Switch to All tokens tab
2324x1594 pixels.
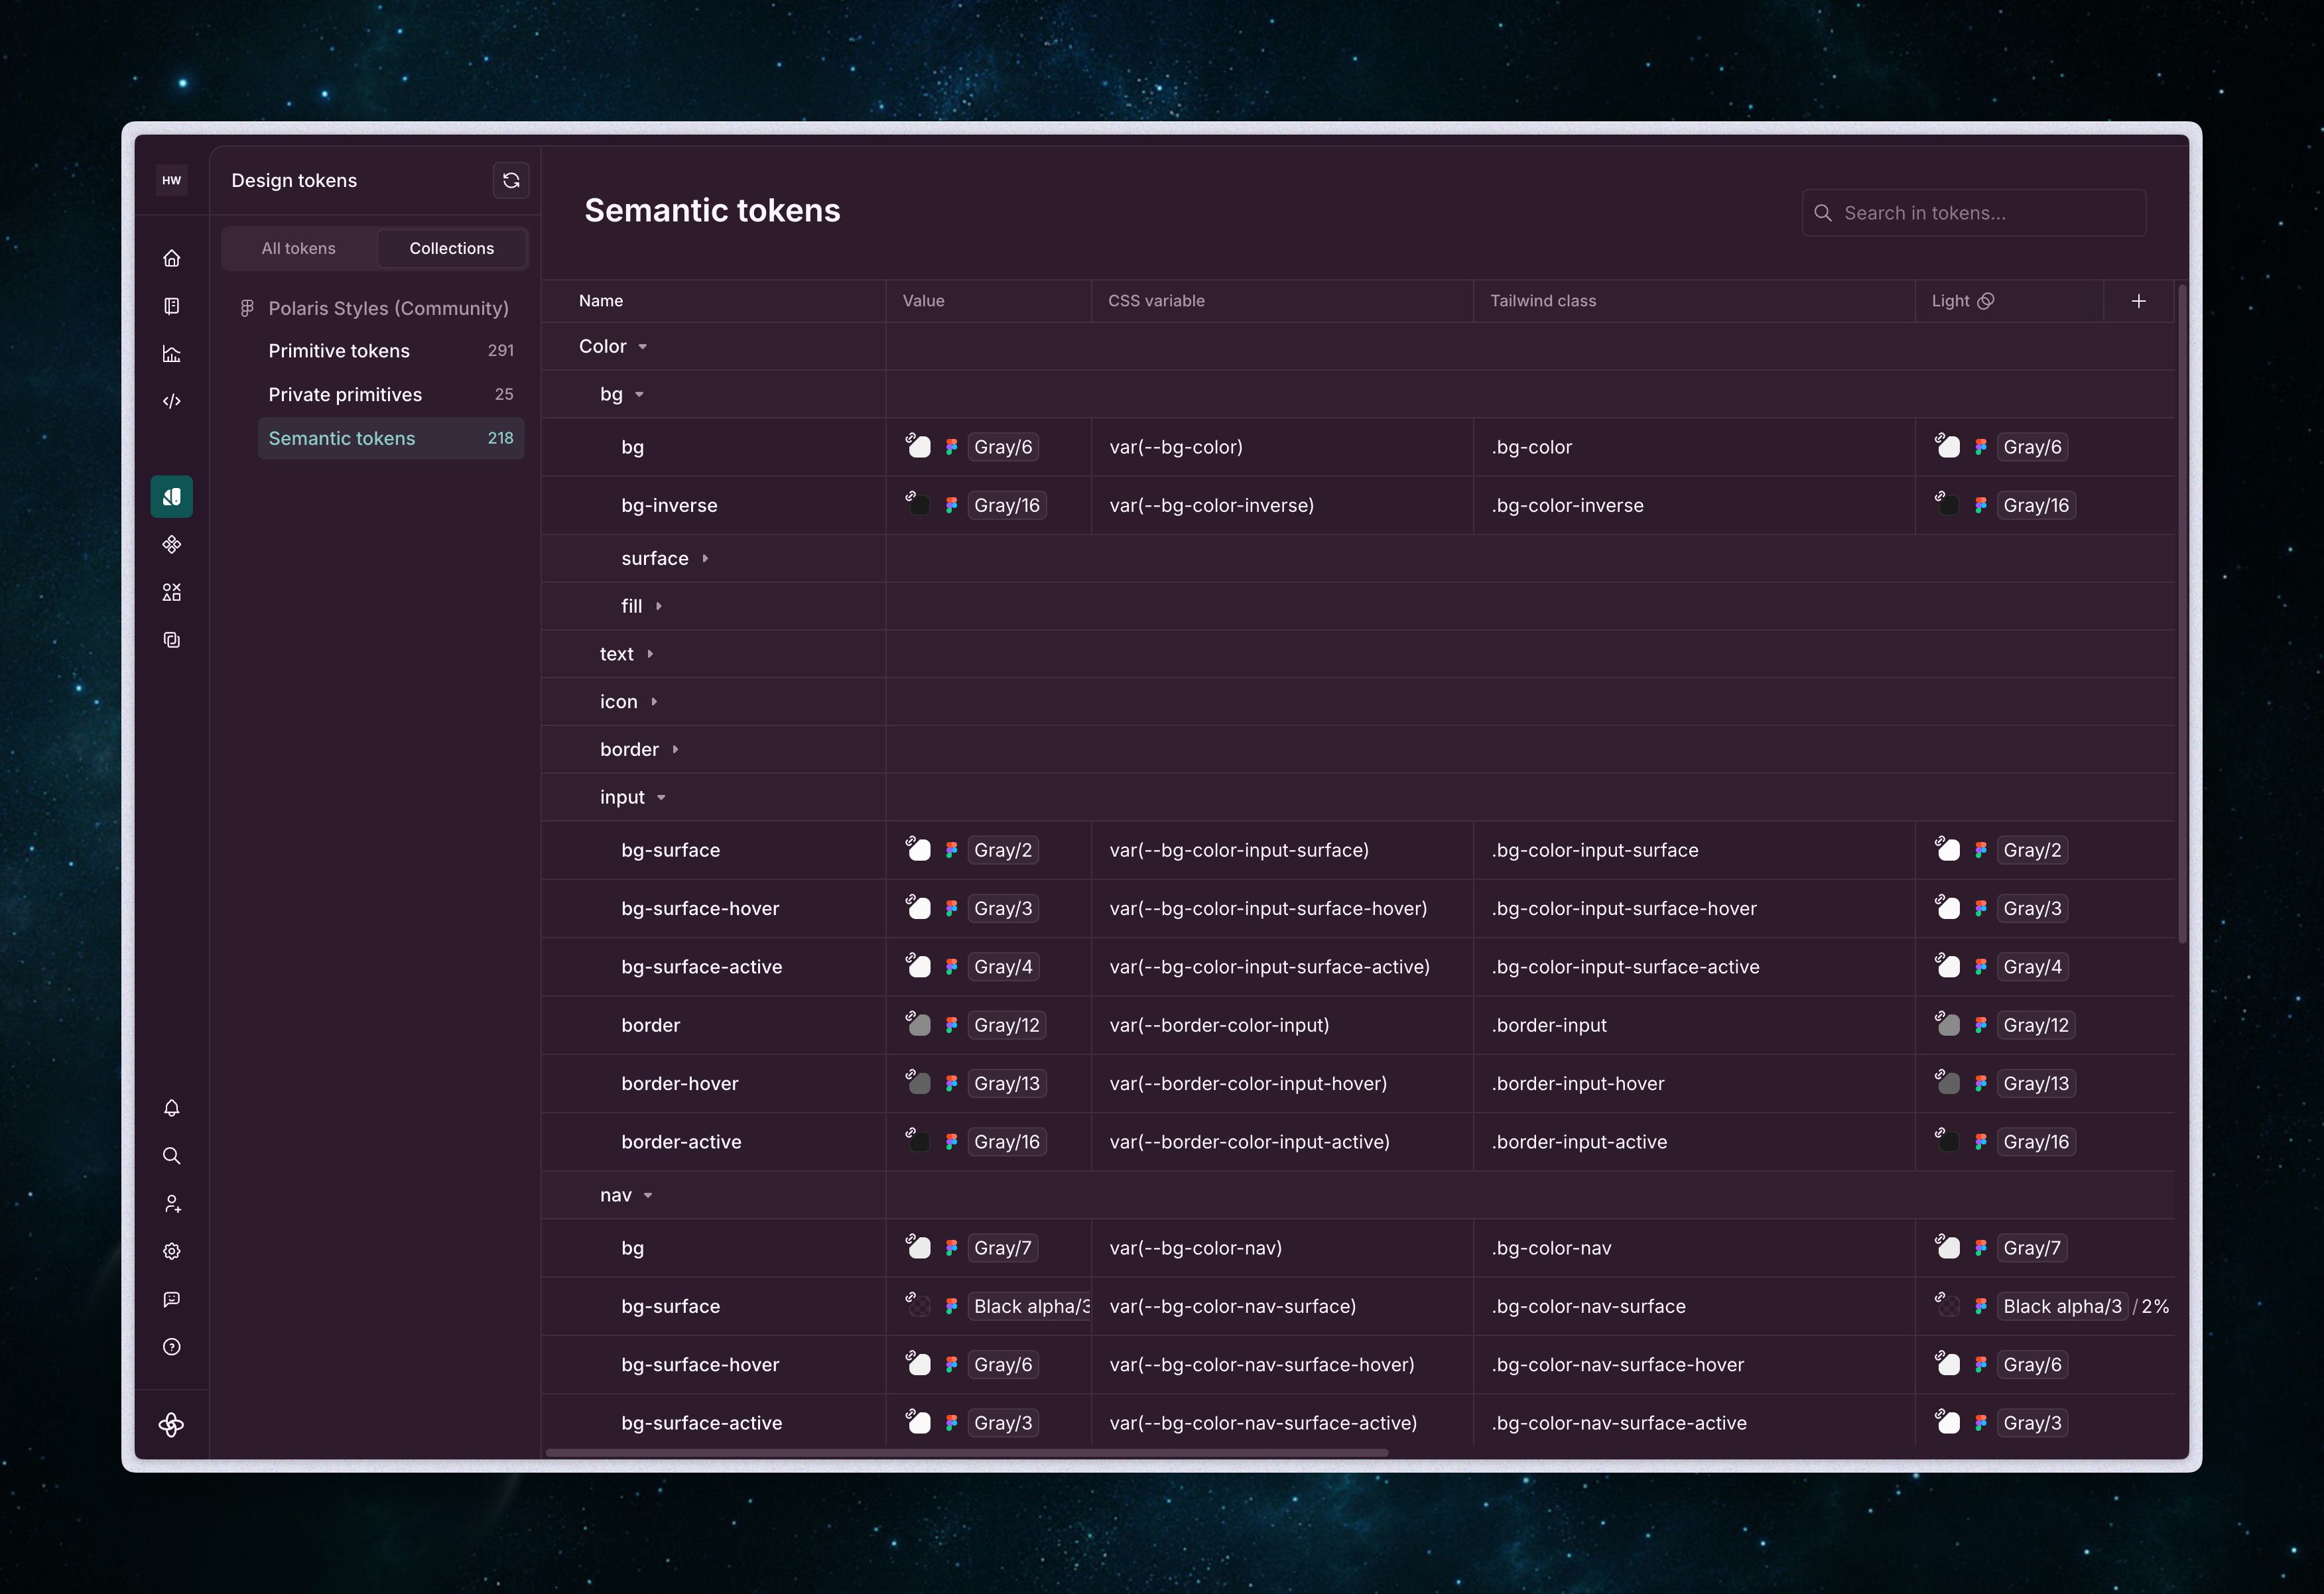299,249
